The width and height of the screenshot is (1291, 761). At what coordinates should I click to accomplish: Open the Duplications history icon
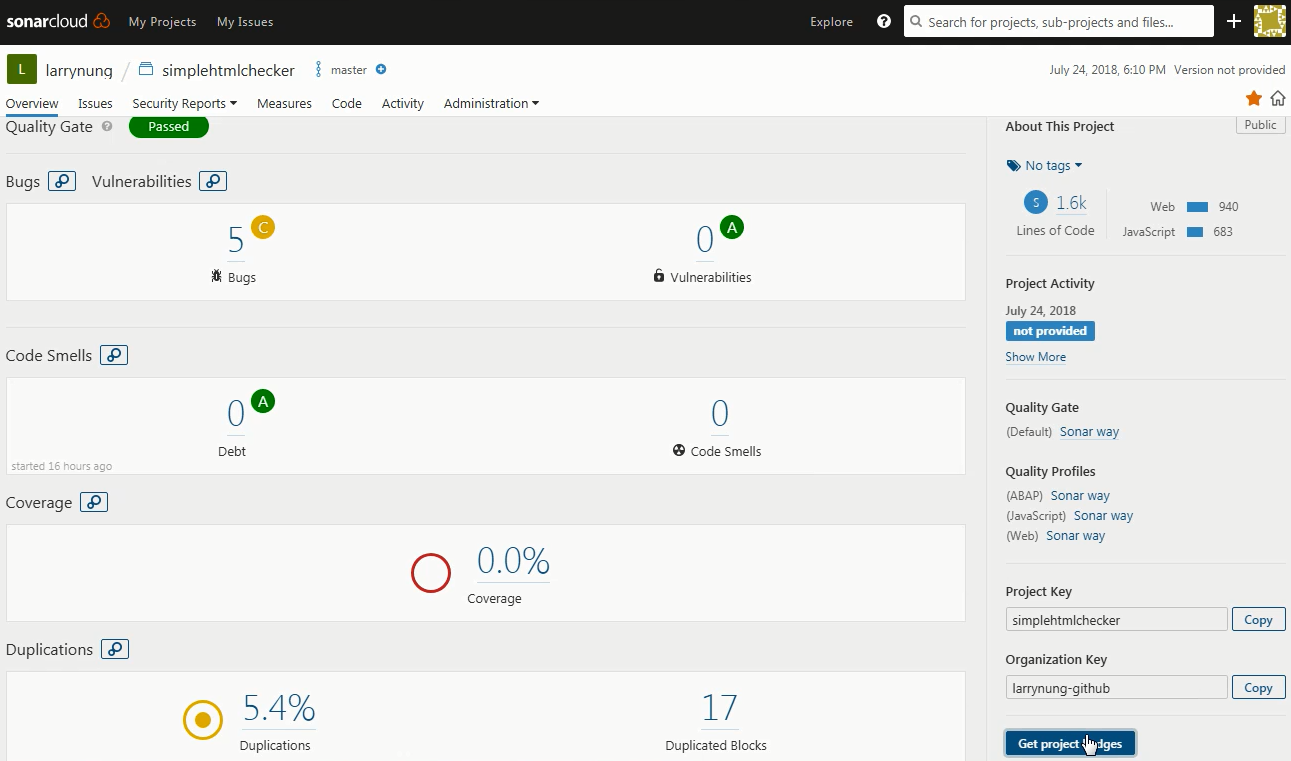pyautogui.click(x=115, y=650)
